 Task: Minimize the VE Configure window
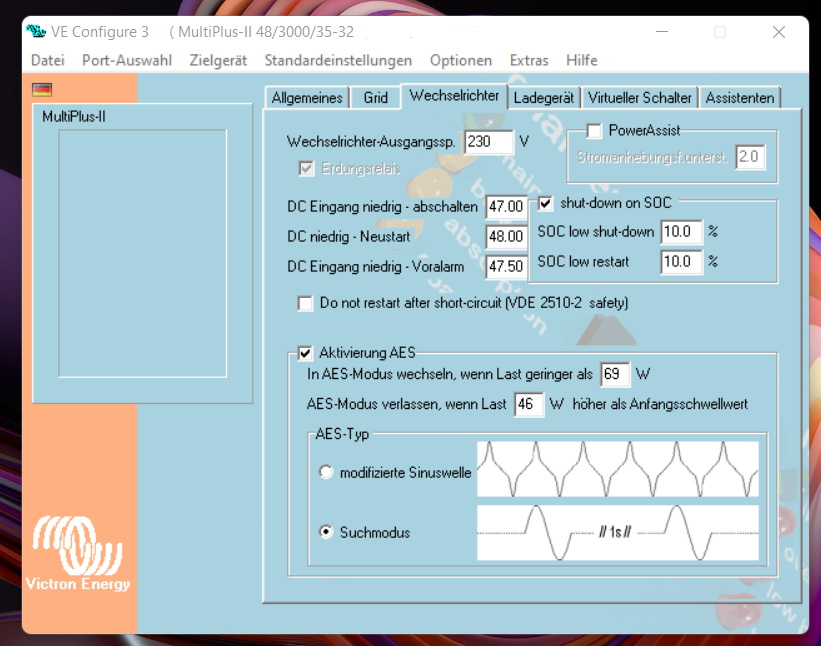click(662, 32)
